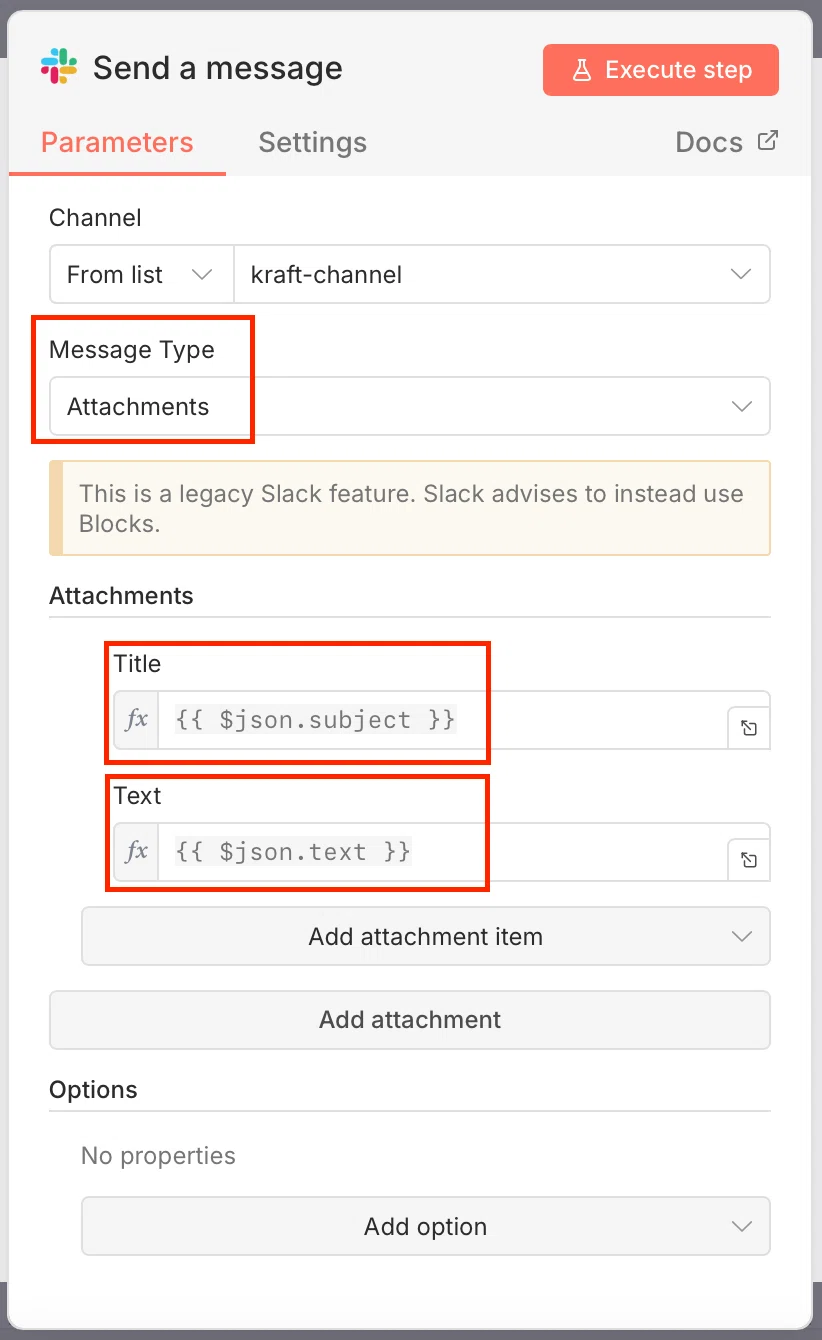Open the Message Type Attachments dropdown

coord(410,406)
